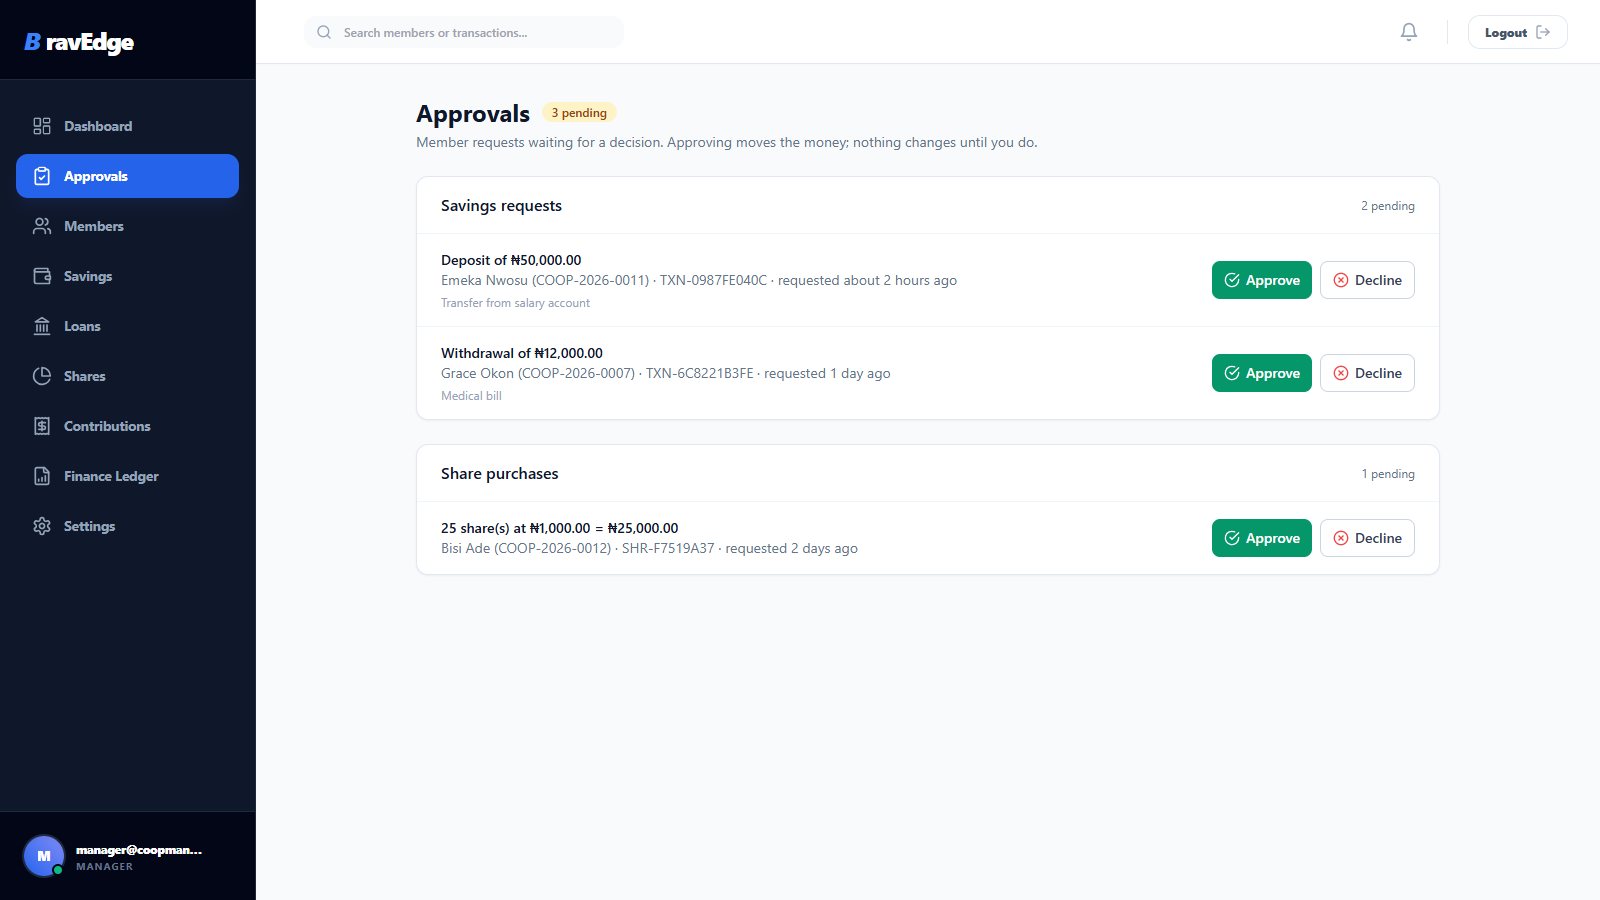Click the Share purchases heading

[499, 474]
